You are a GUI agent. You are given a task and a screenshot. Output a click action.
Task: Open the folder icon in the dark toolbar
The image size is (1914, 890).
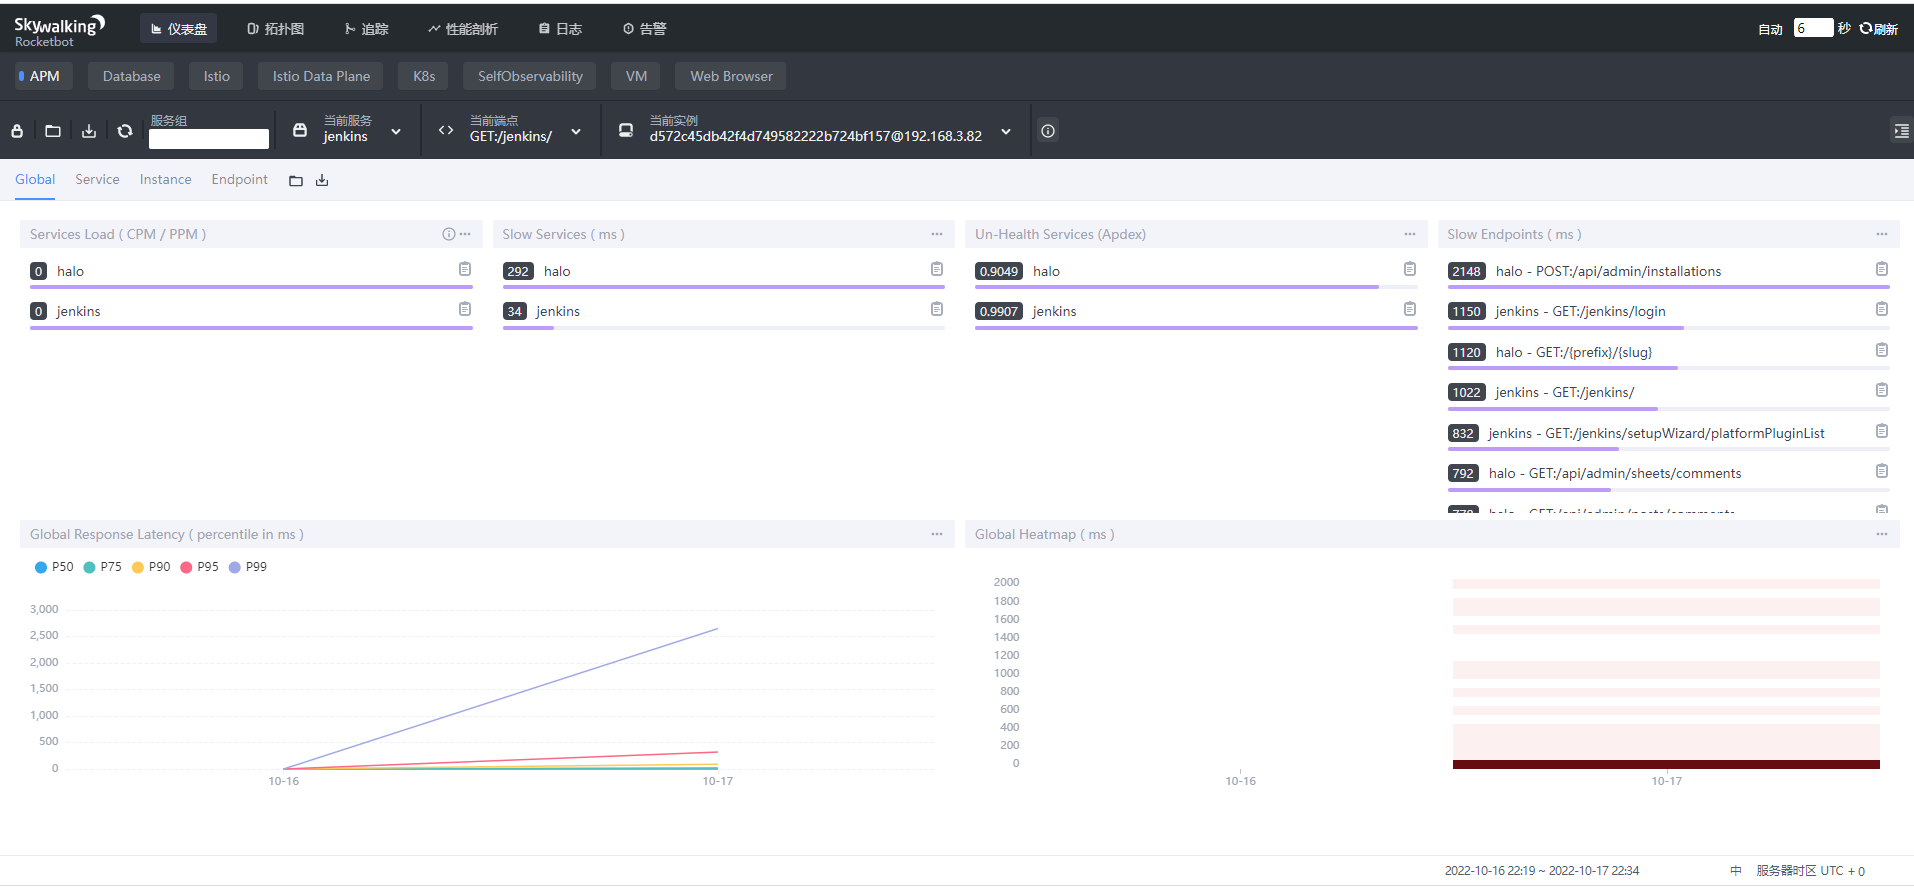[53, 131]
